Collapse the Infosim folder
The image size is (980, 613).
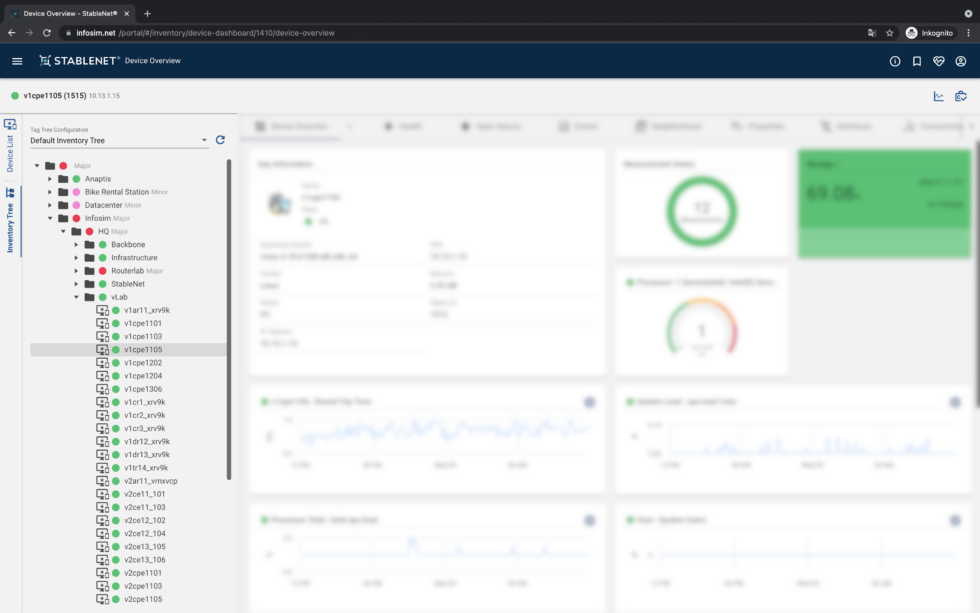[50, 218]
